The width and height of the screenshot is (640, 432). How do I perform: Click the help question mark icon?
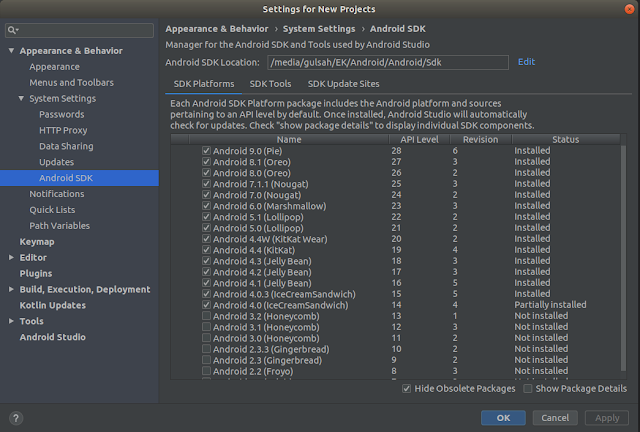click(16, 418)
